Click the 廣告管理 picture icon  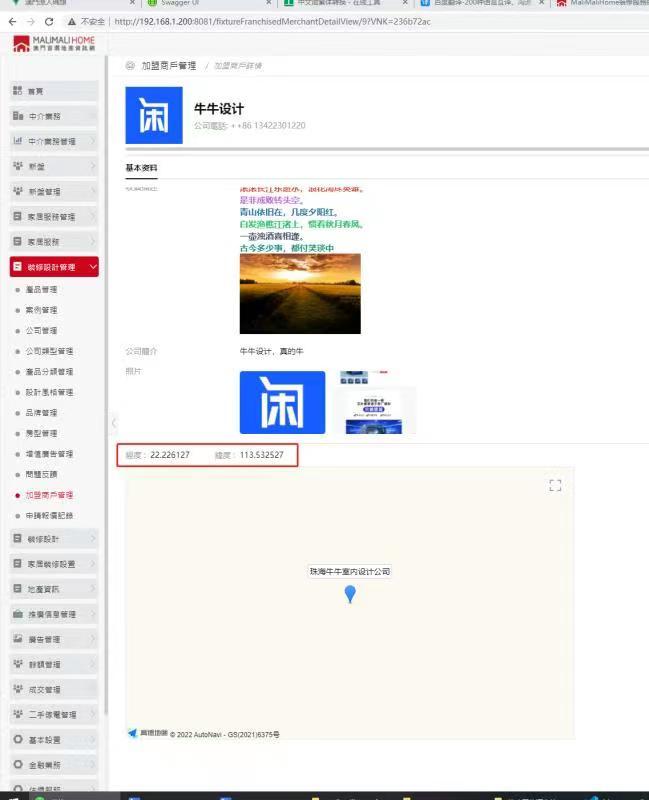18,638
